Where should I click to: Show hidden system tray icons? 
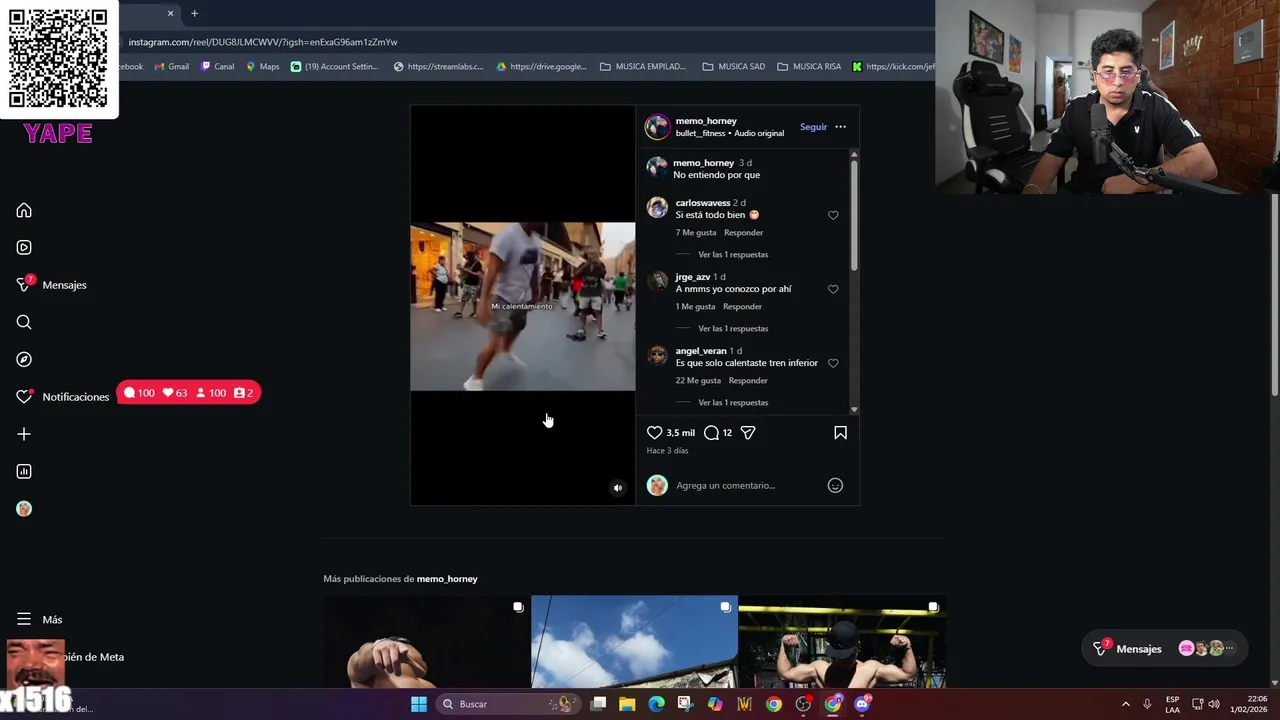coord(1125,704)
